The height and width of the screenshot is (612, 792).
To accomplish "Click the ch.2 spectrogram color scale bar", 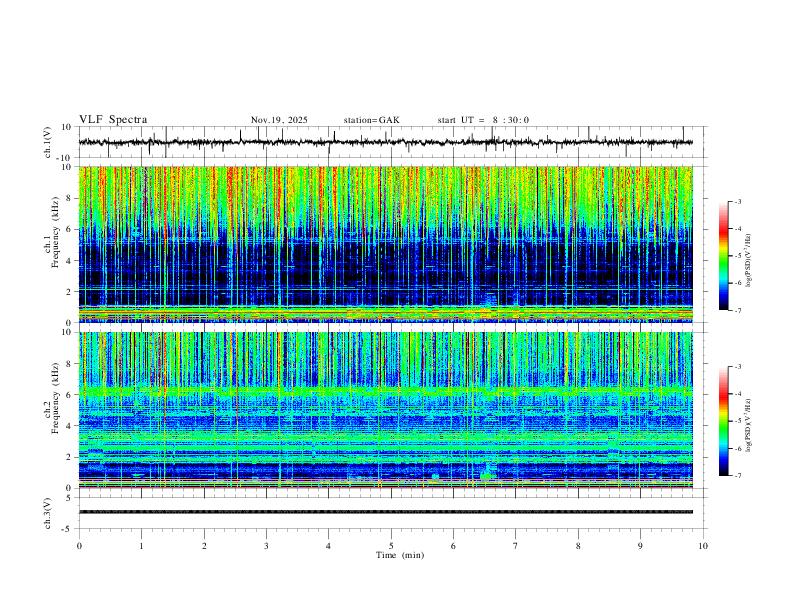I will [x=723, y=421].
